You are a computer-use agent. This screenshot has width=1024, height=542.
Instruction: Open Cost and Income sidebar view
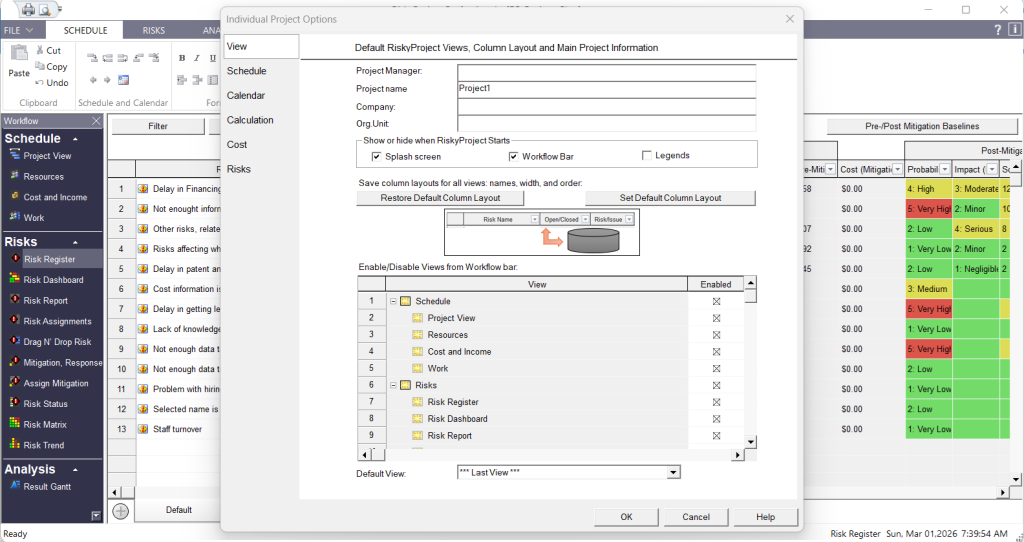55,197
